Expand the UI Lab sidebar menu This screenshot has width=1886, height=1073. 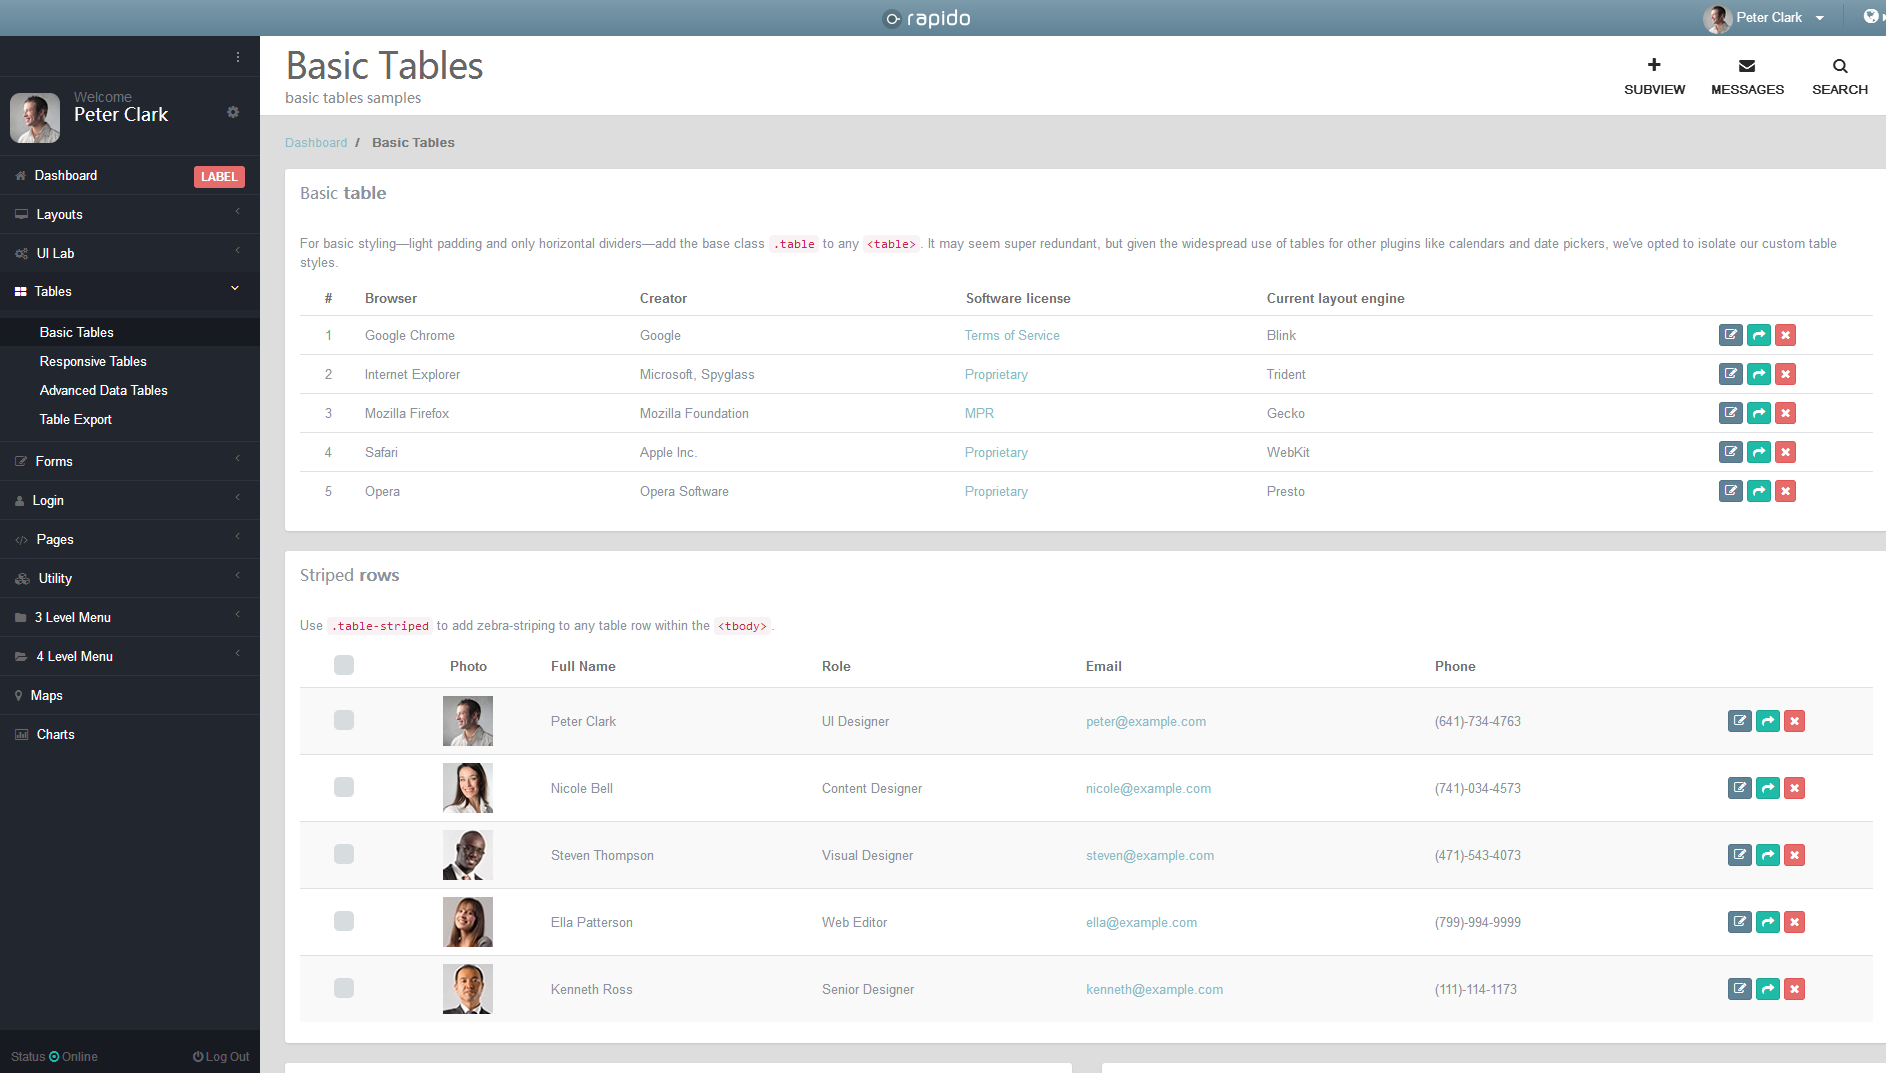130,253
